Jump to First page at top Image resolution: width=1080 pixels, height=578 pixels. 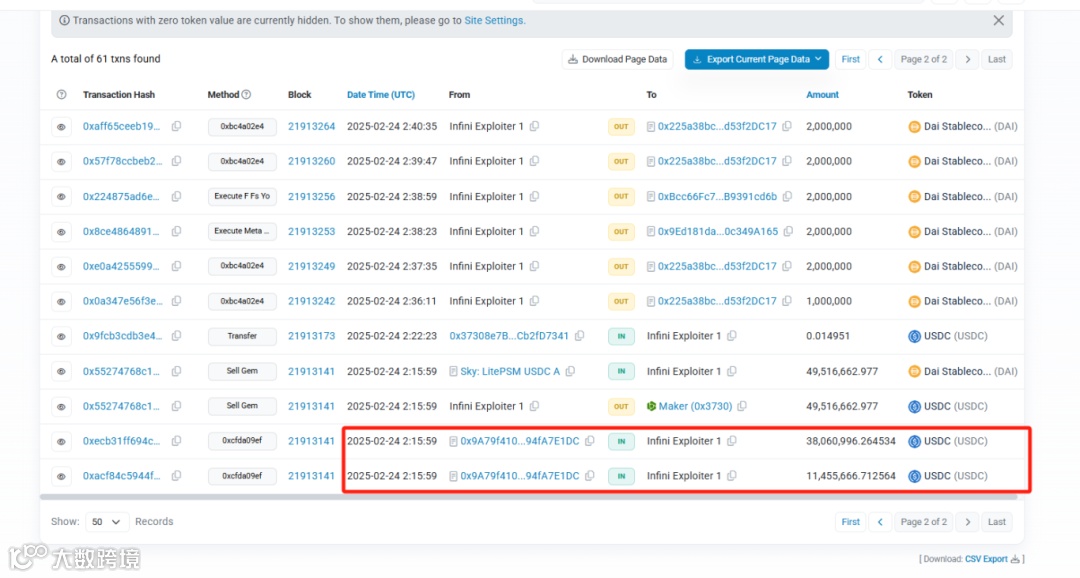pyautogui.click(x=851, y=59)
